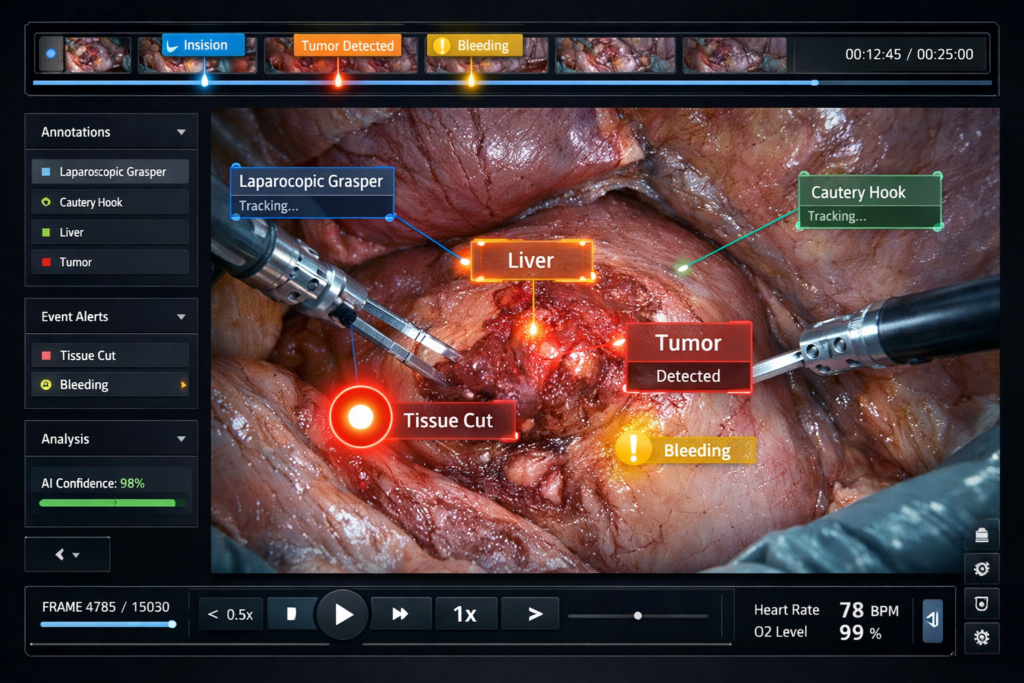Select Bleeding in Event Alerts list
Image resolution: width=1024 pixels, height=683 pixels.
click(x=109, y=384)
